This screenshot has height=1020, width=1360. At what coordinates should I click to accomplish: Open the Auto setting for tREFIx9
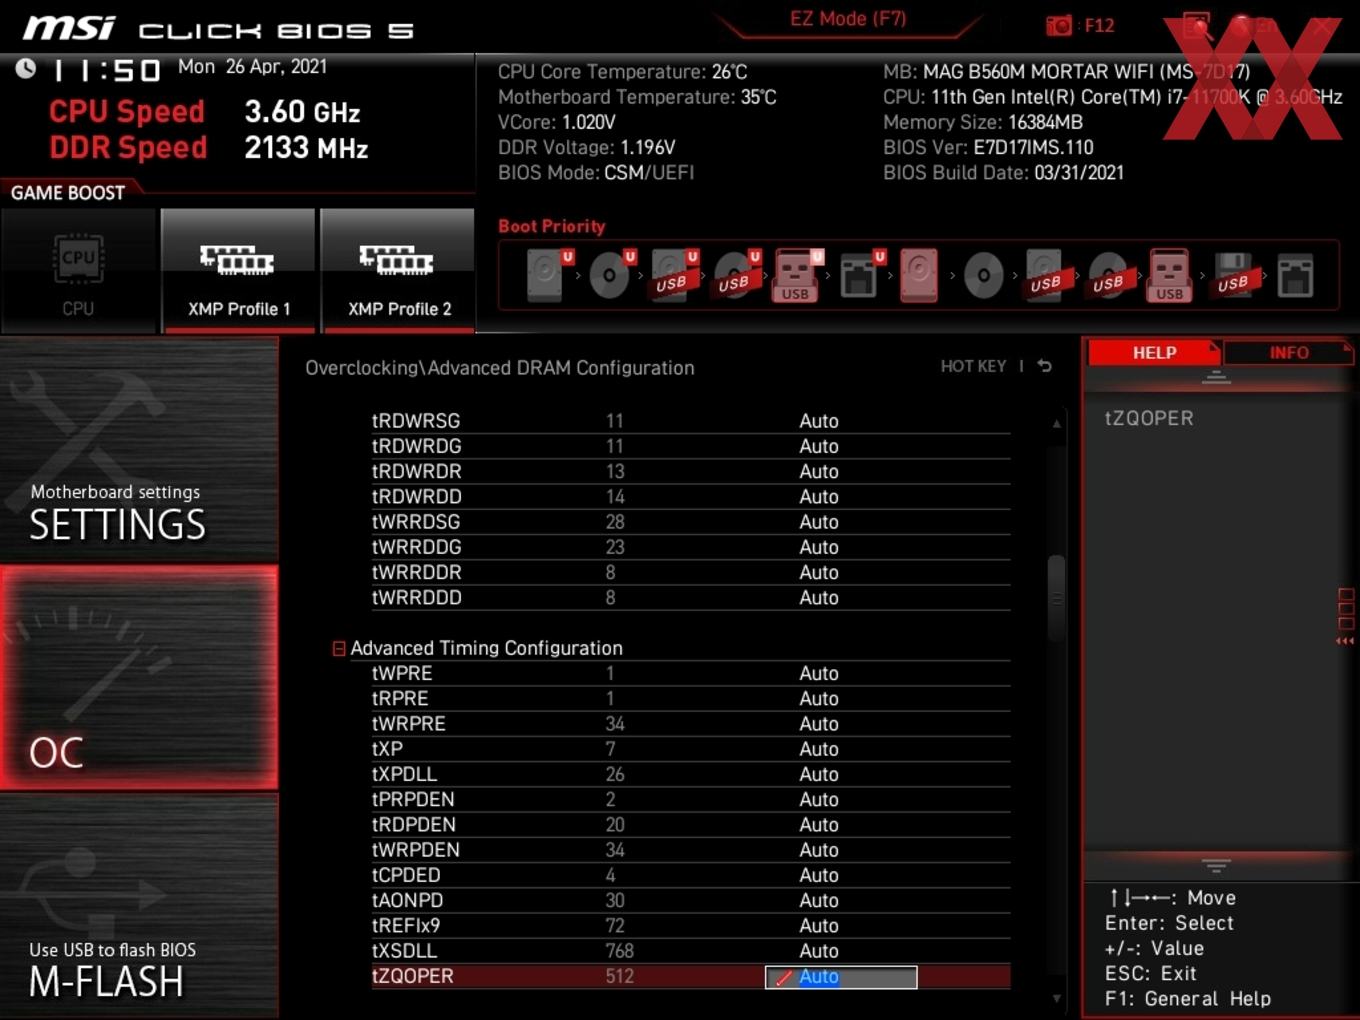coord(819,925)
